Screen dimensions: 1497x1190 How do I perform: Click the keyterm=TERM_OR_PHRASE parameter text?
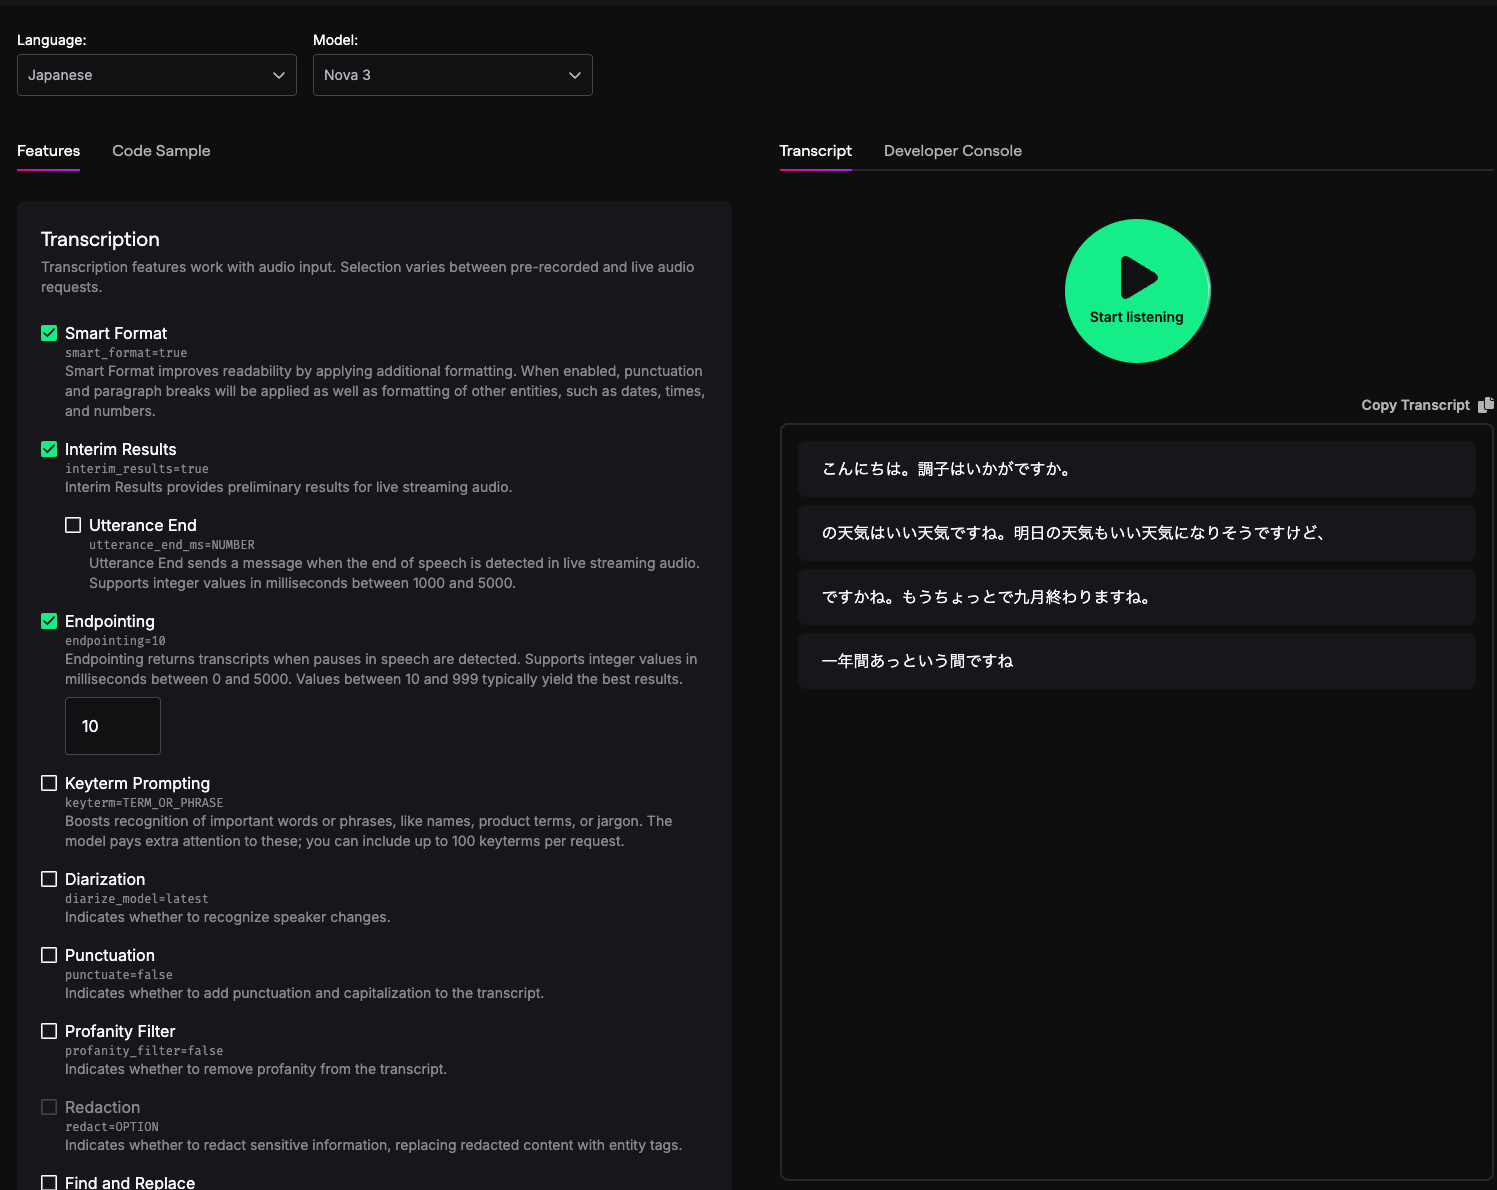(144, 803)
